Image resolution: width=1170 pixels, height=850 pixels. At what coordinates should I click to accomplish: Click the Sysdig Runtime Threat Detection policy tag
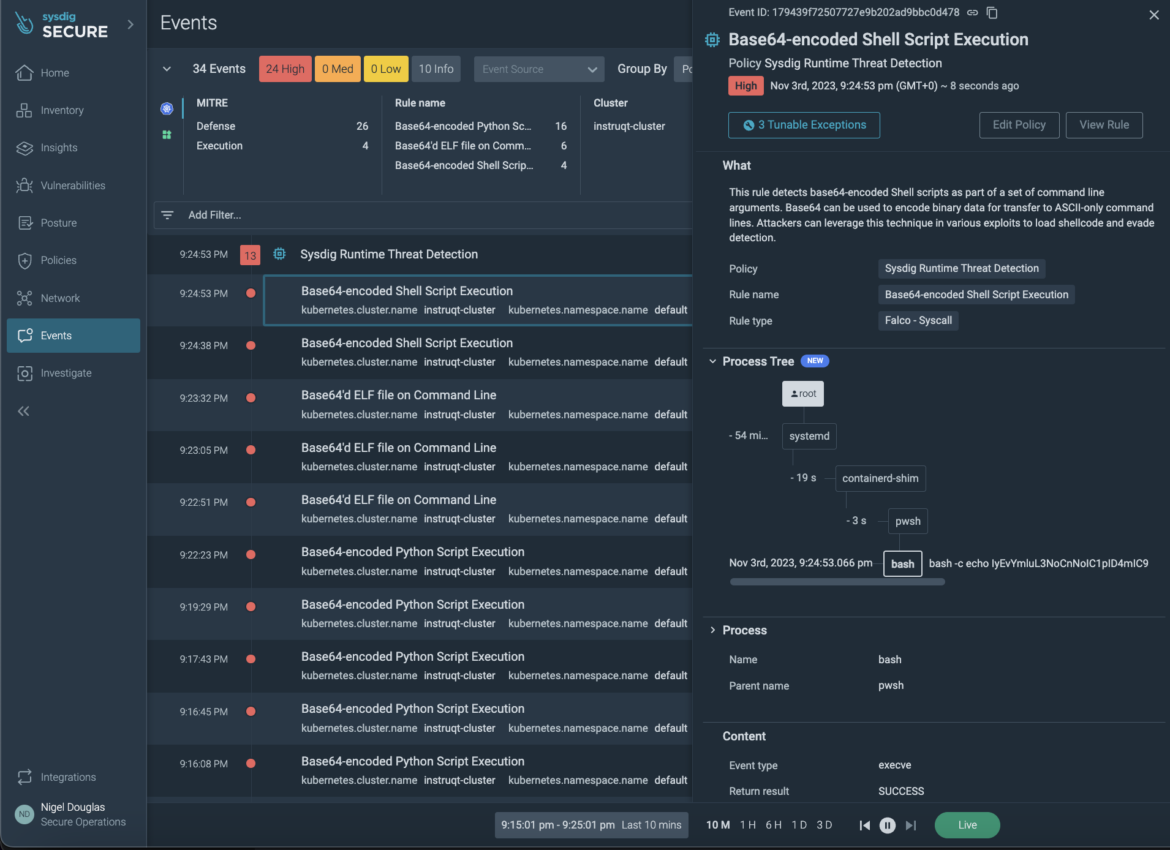(961, 268)
